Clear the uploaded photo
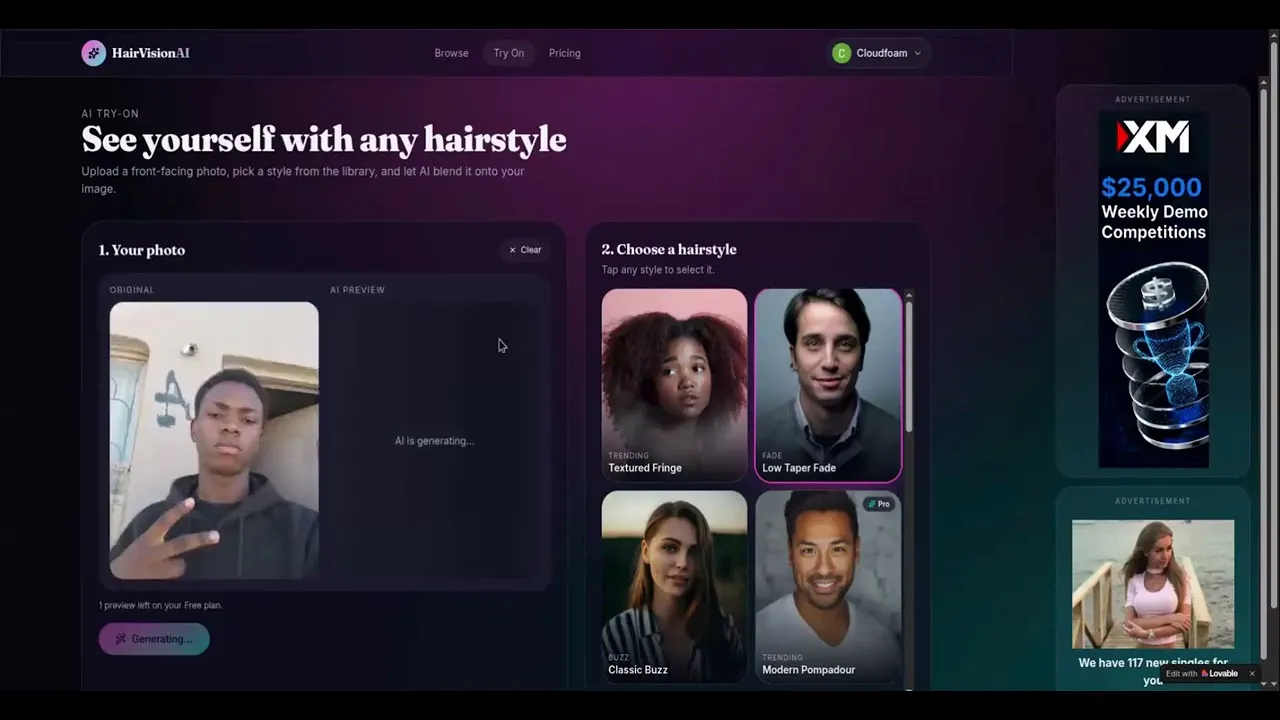Screen dimensions: 1280x720 point(525,250)
